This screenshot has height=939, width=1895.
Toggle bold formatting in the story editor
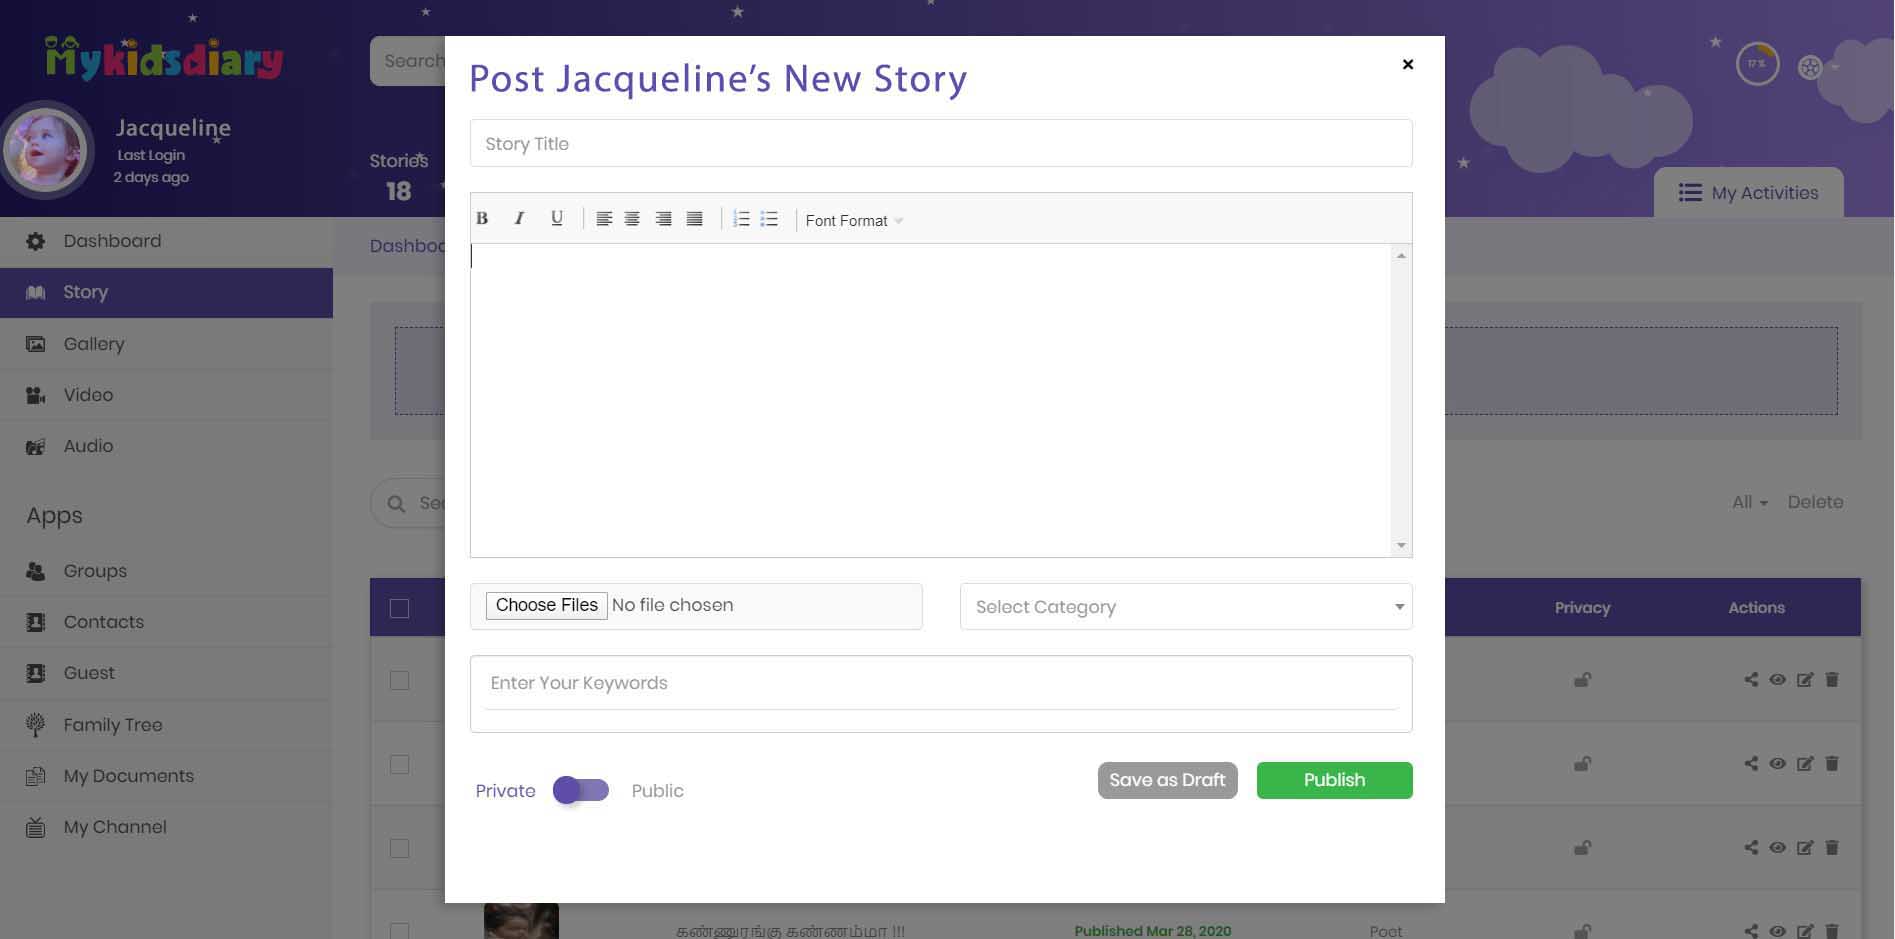482,219
